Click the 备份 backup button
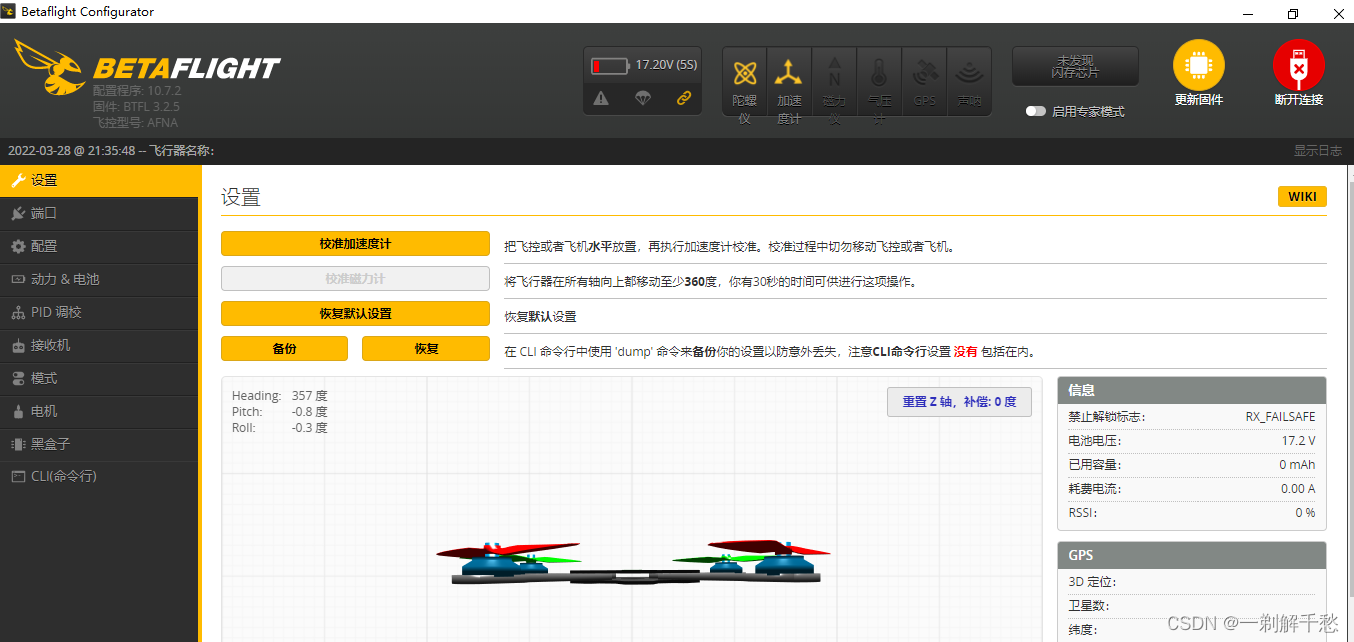1354x642 pixels. (x=284, y=348)
